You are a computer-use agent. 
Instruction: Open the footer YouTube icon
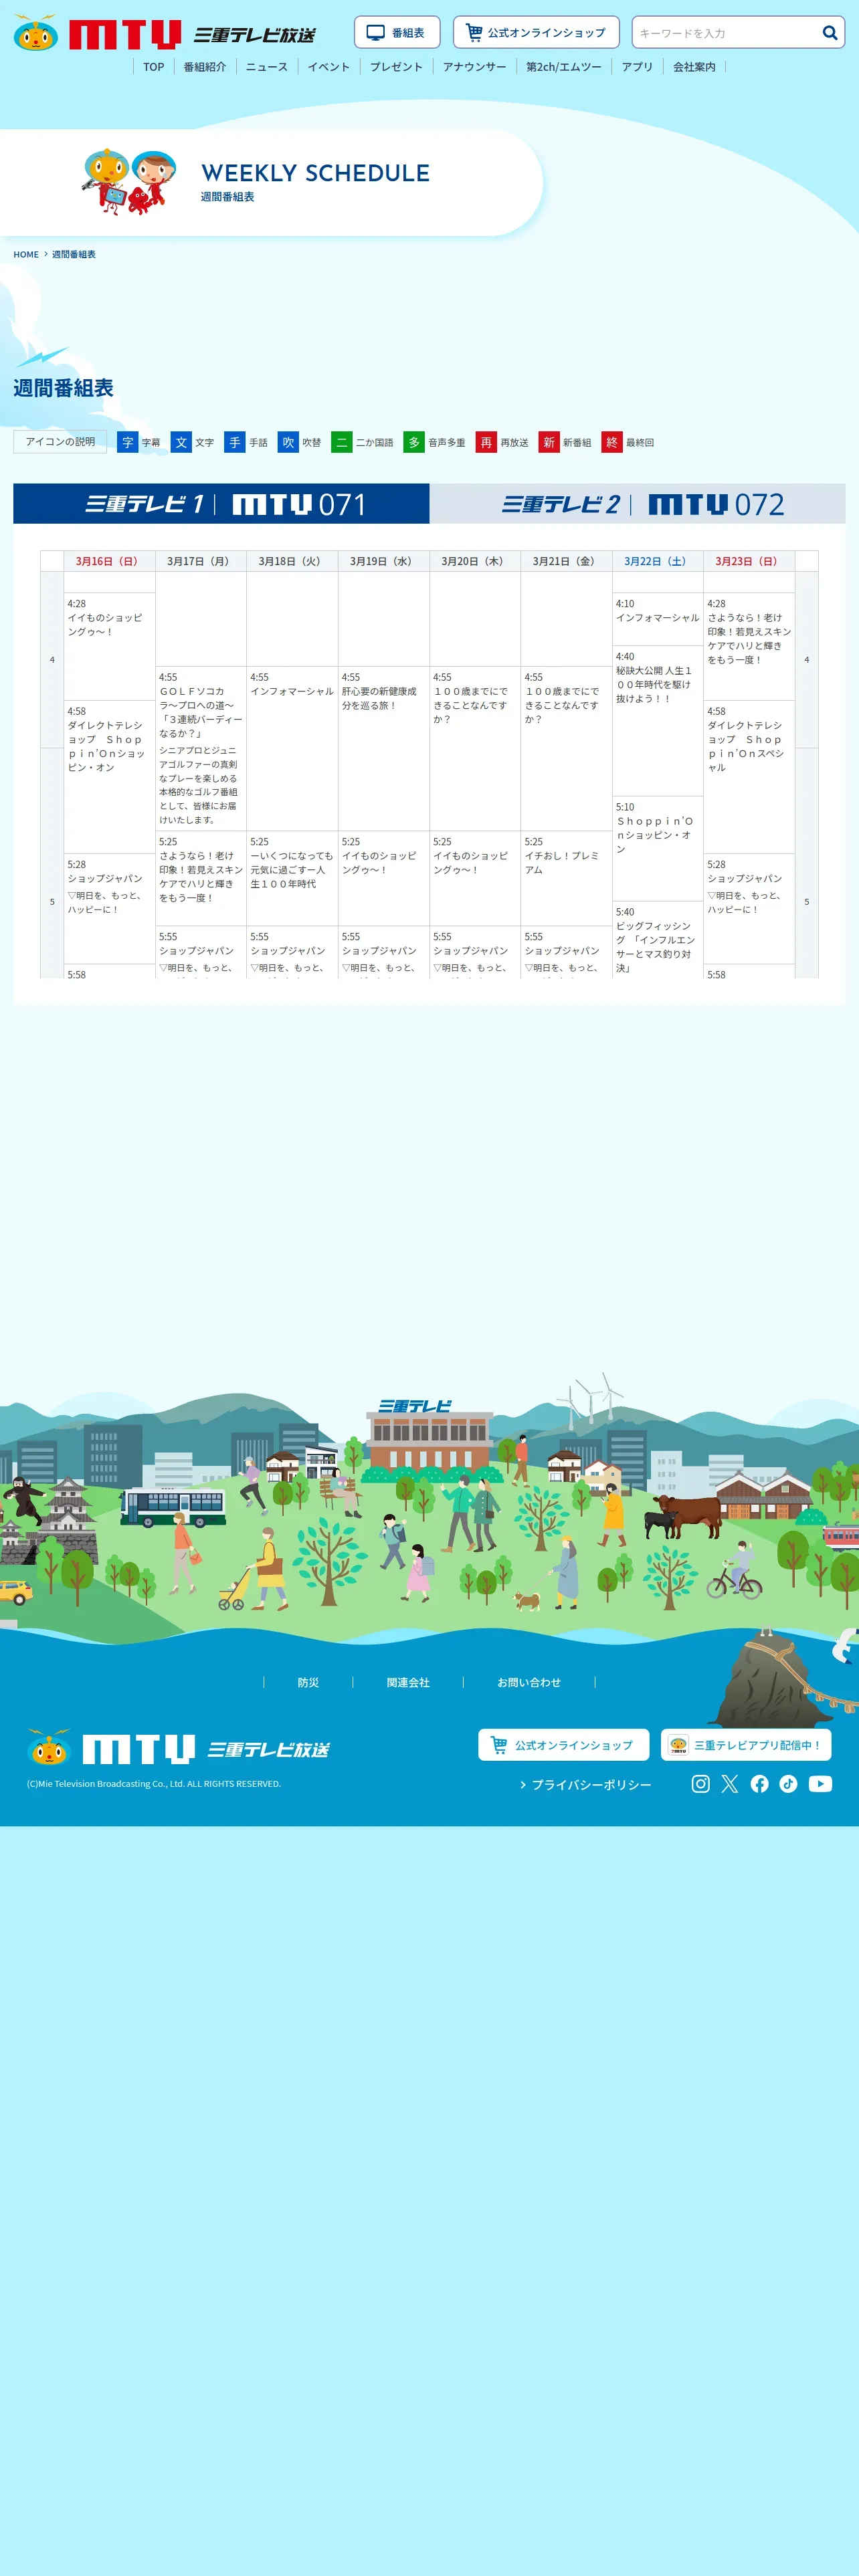click(x=820, y=1783)
